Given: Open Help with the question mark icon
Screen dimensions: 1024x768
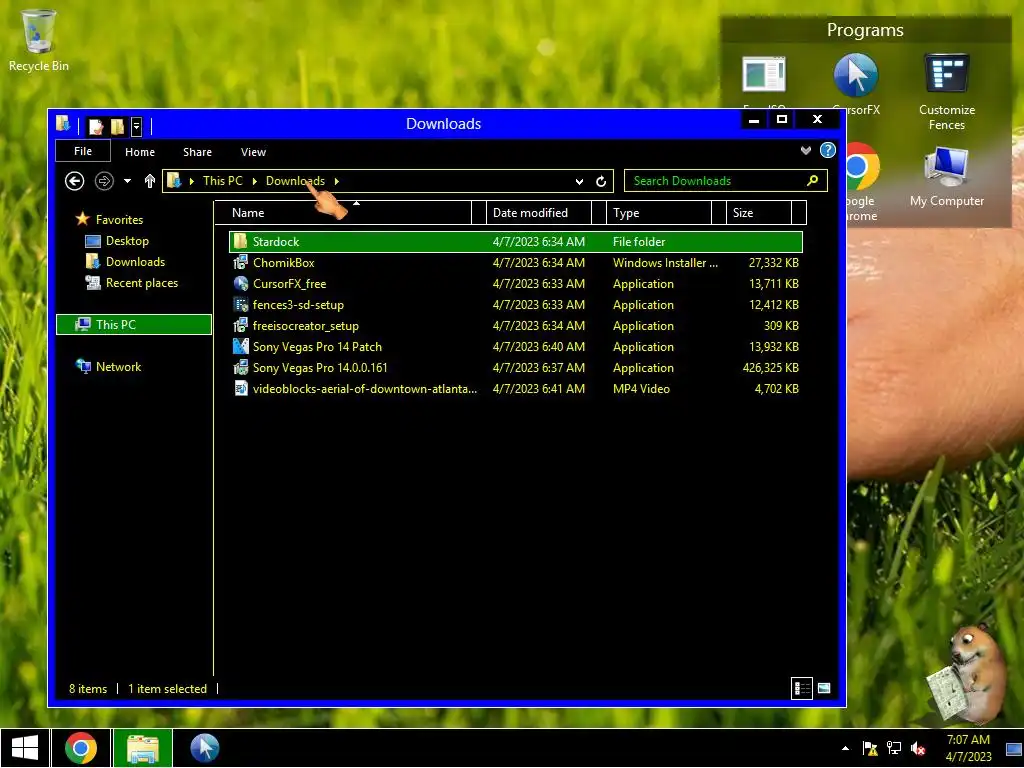Looking at the screenshot, I should click(827, 151).
